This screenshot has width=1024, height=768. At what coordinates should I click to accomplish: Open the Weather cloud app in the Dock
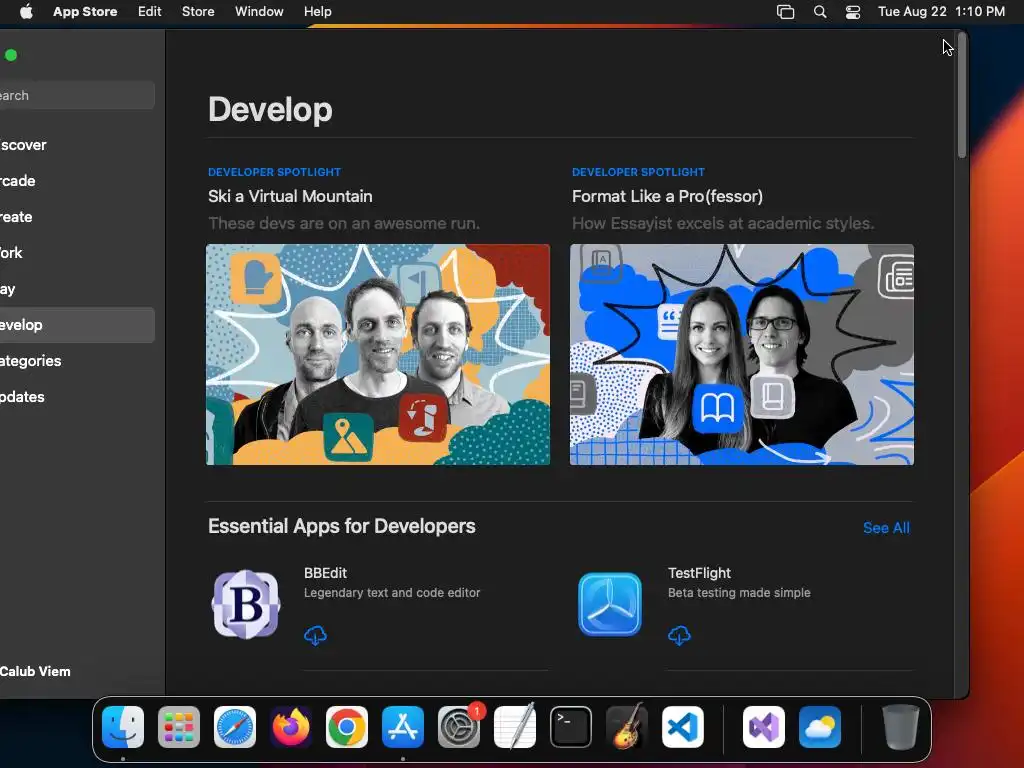tap(820, 727)
